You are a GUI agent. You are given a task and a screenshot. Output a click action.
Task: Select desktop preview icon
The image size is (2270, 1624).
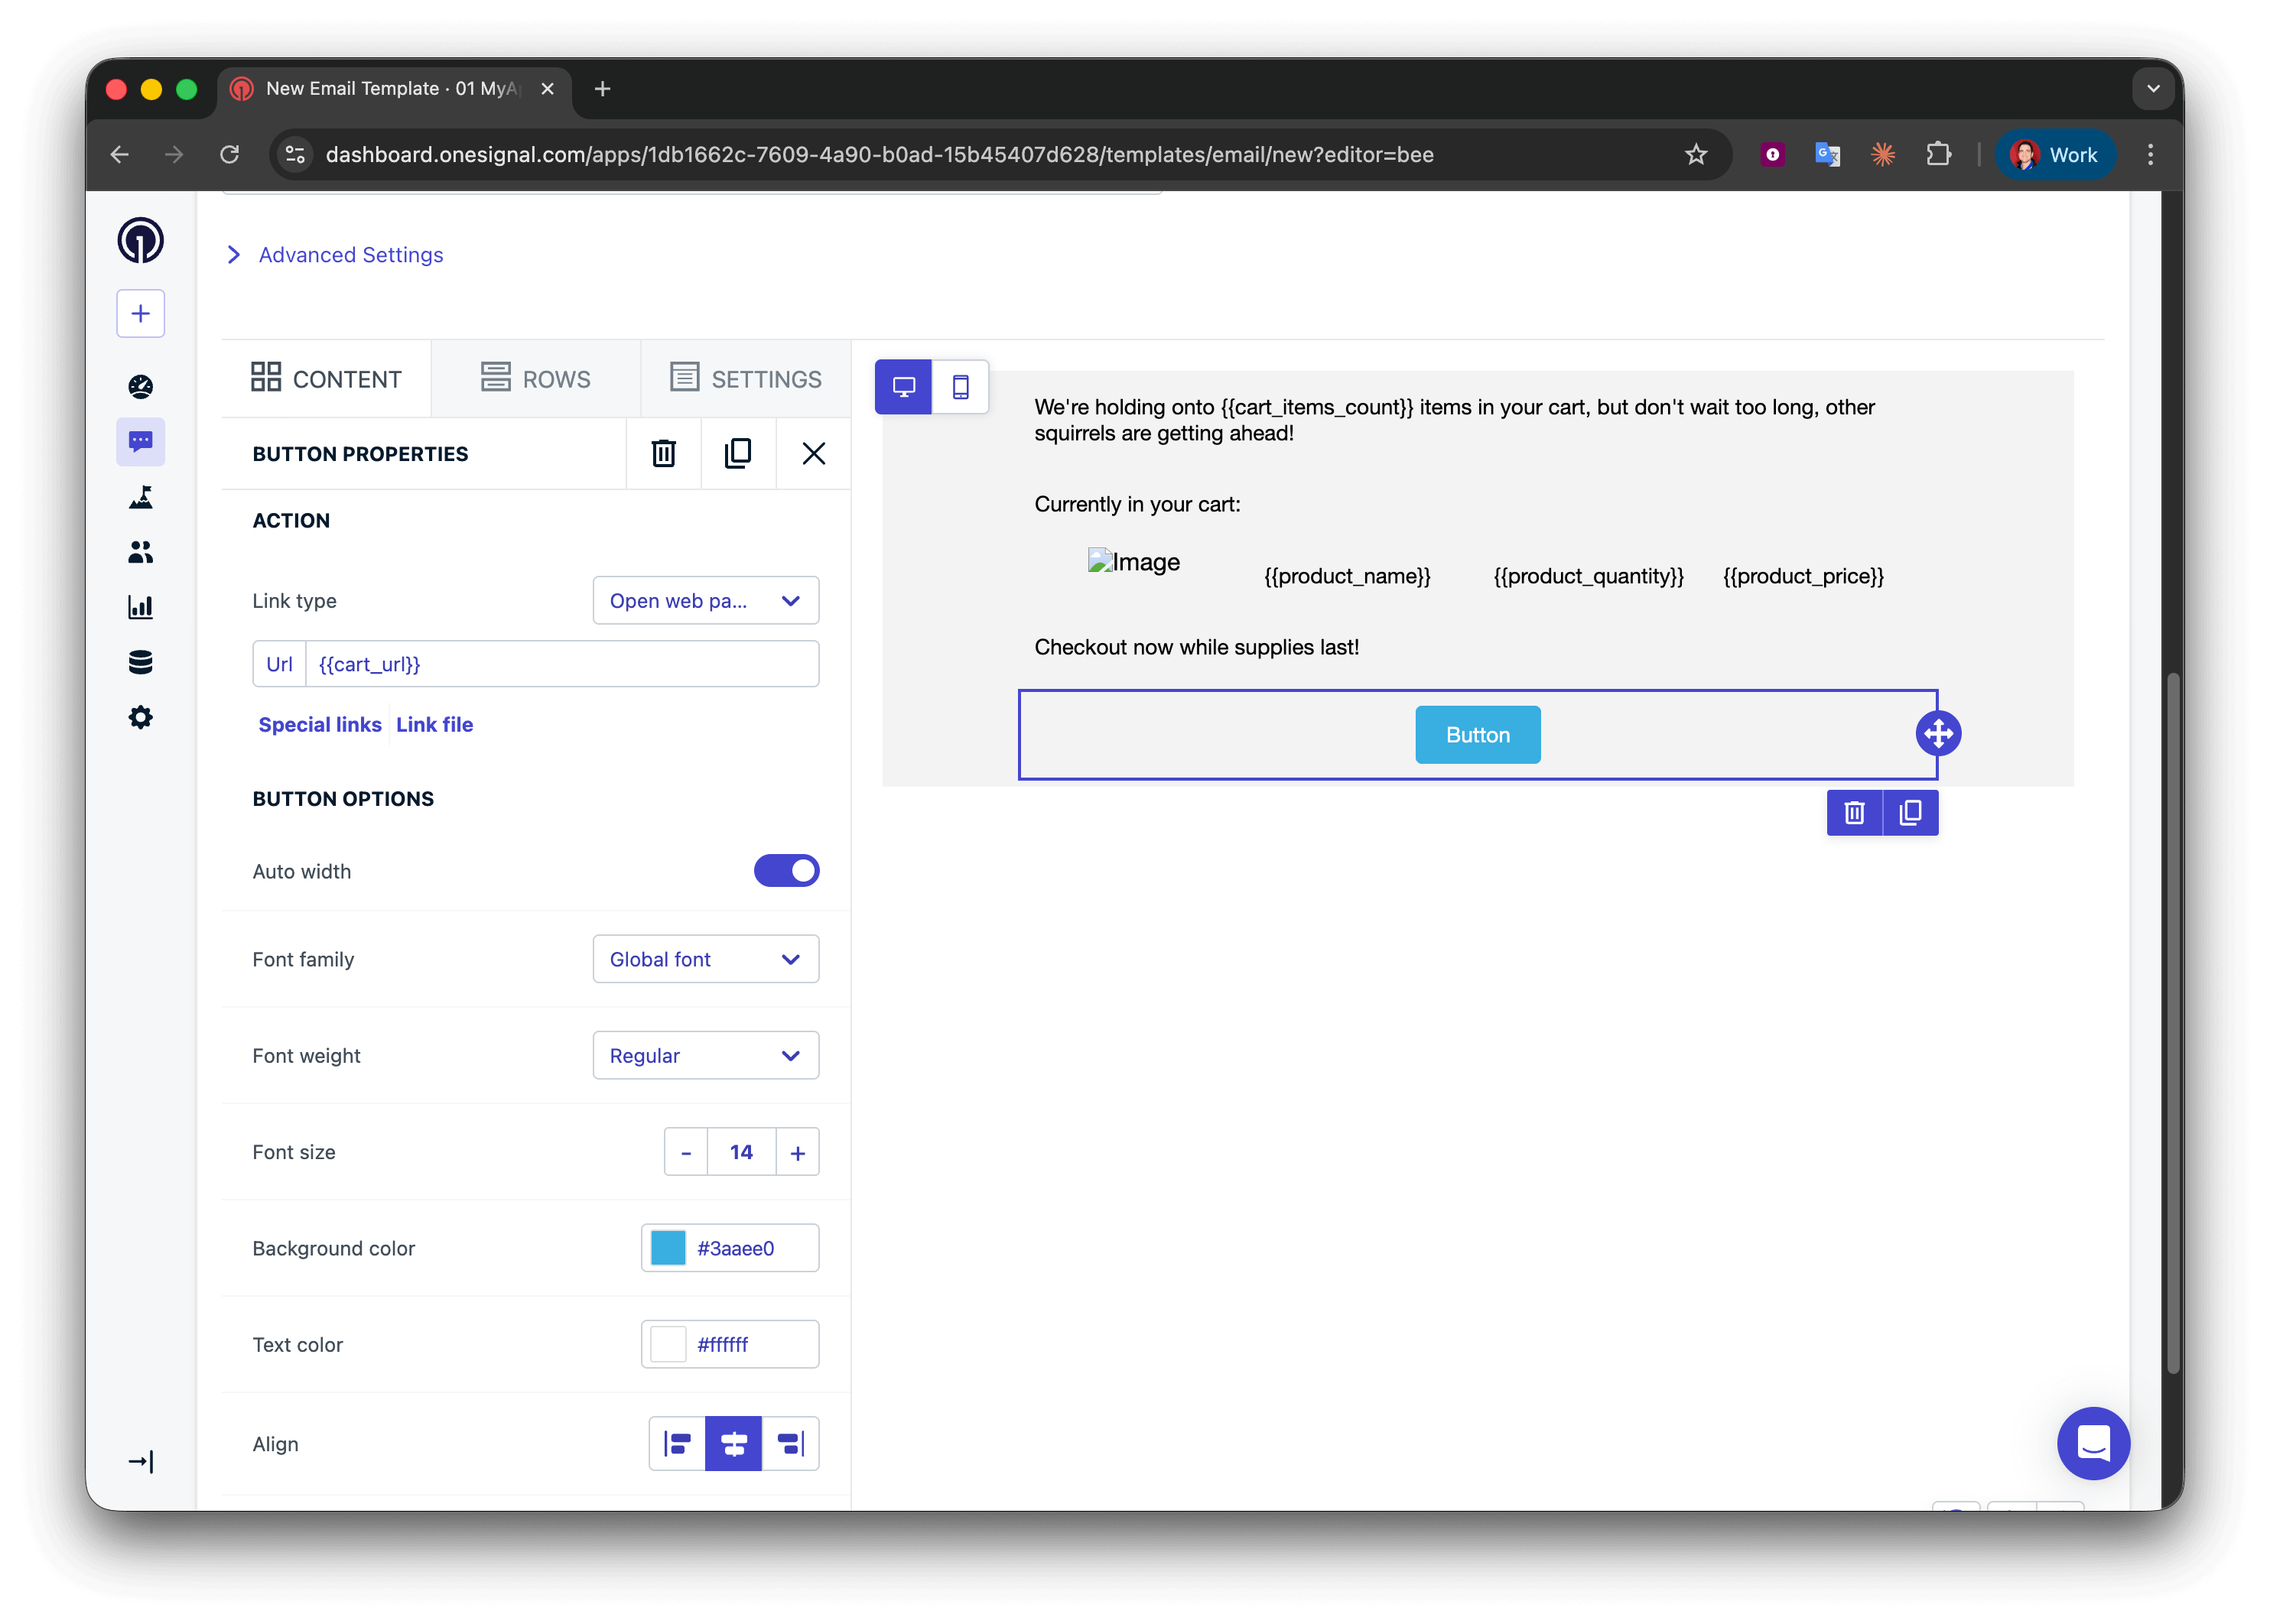[903, 387]
